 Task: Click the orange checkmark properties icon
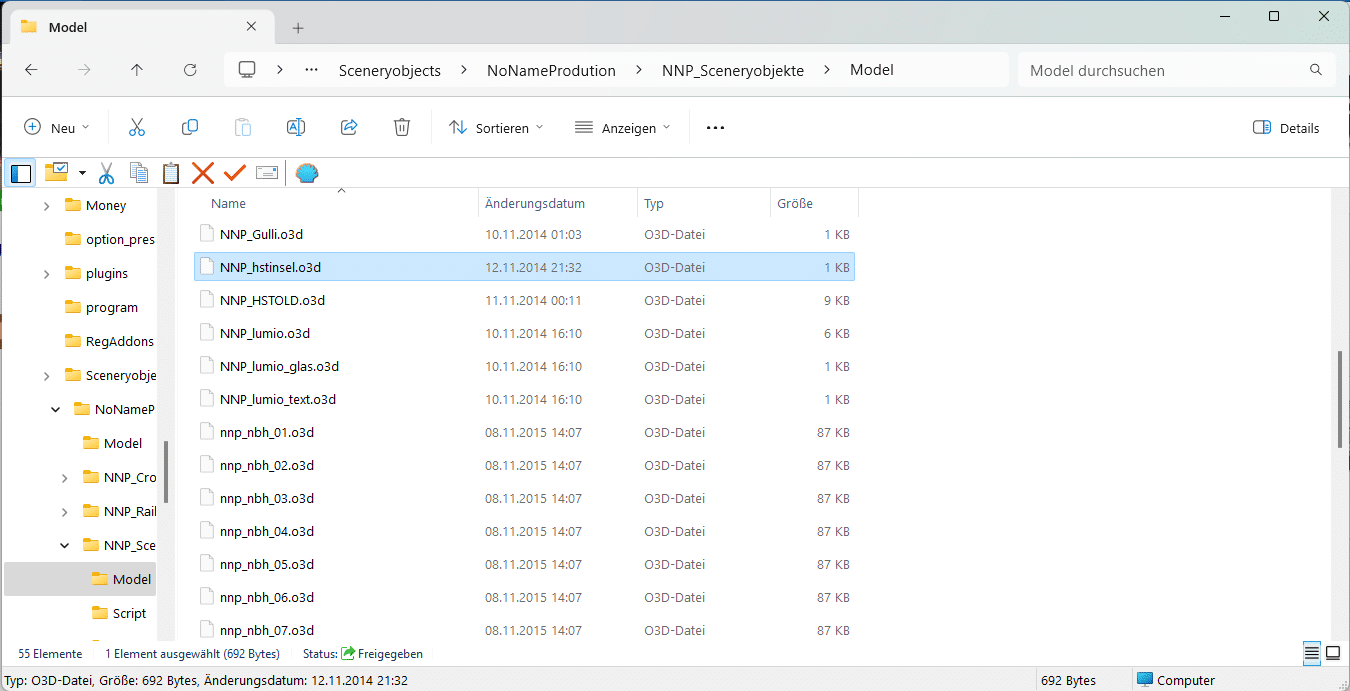pos(235,173)
